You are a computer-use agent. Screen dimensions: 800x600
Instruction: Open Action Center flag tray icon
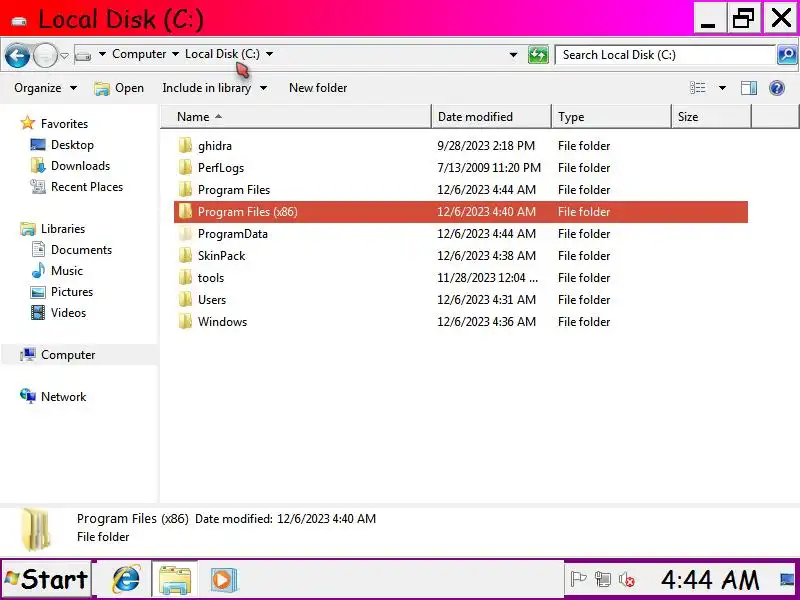pos(578,580)
